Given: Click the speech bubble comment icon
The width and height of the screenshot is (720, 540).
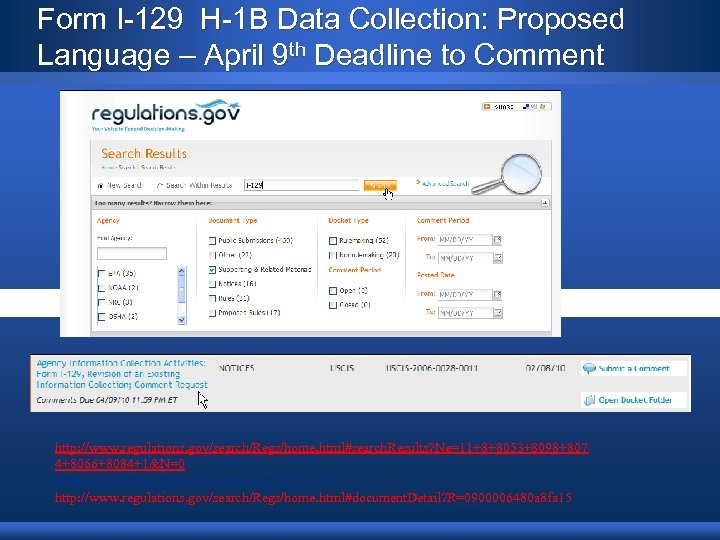Looking at the screenshot, I should coord(589,368).
